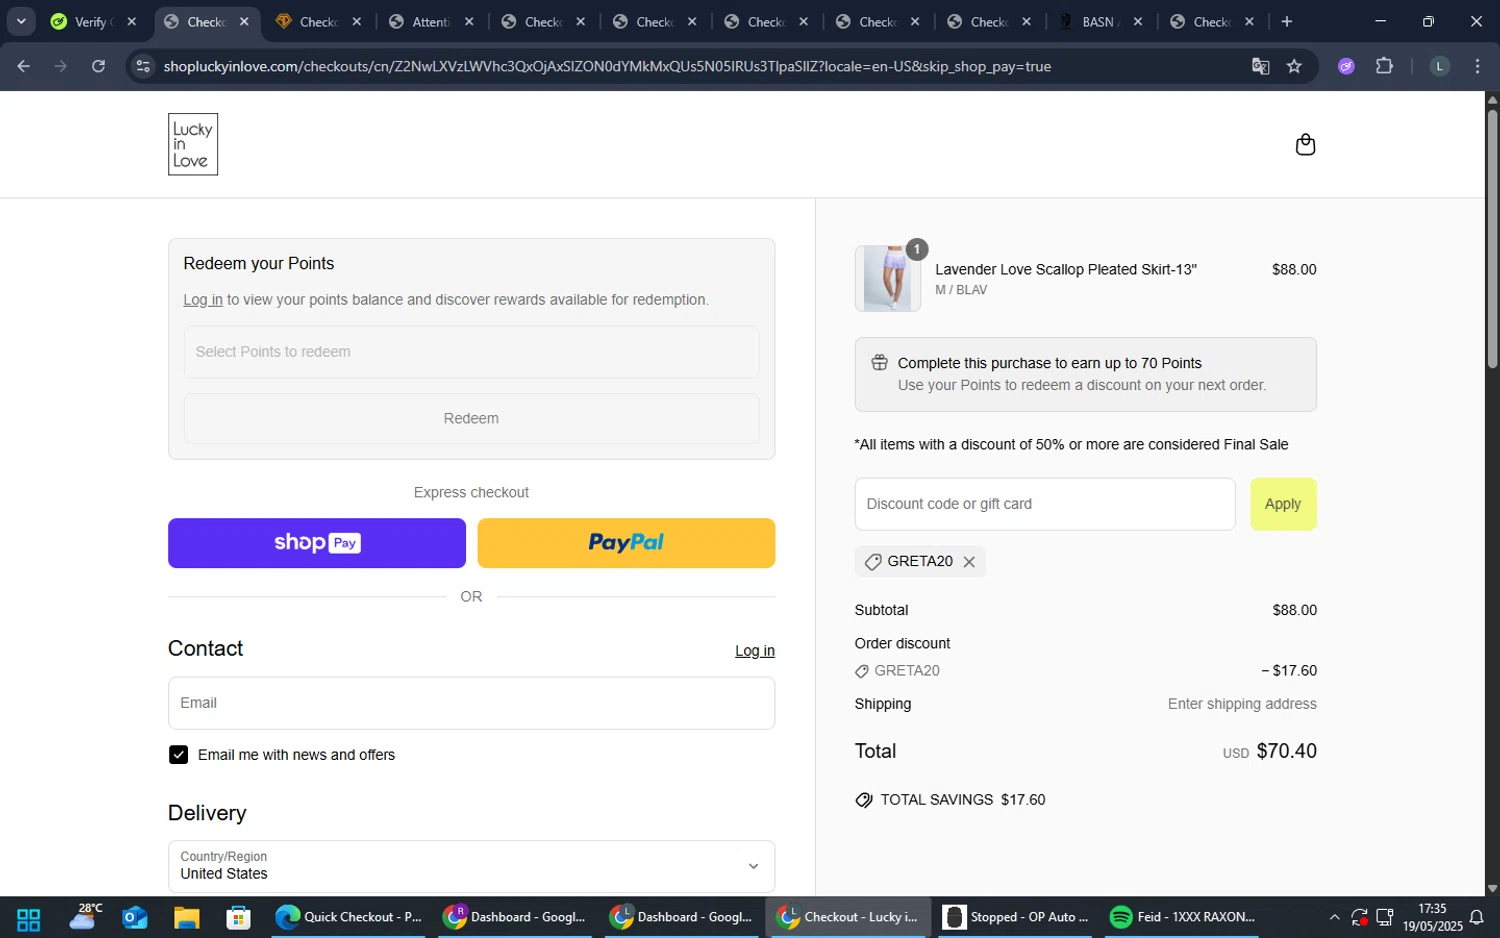Open the weather widget showing 28°C

coord(84,917)
